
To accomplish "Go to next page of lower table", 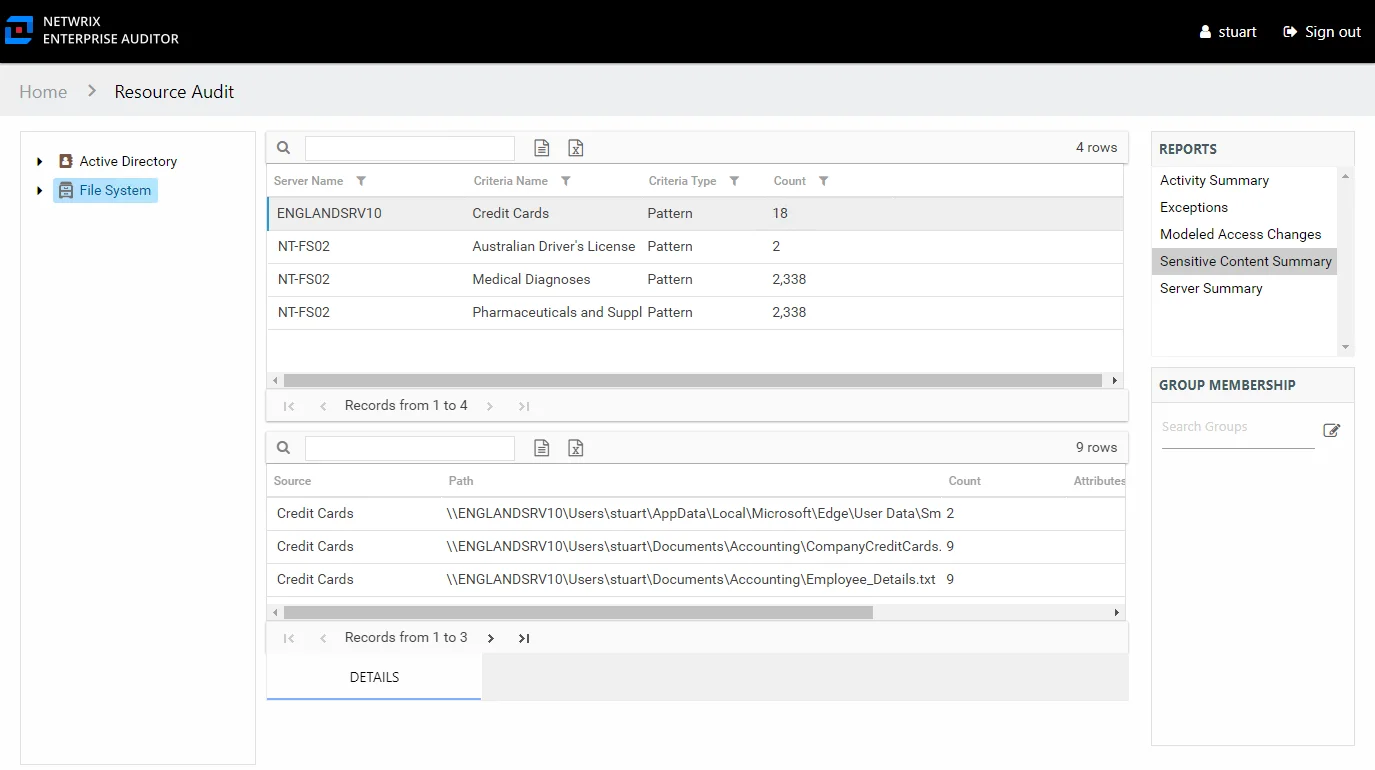I will (490, 638).
